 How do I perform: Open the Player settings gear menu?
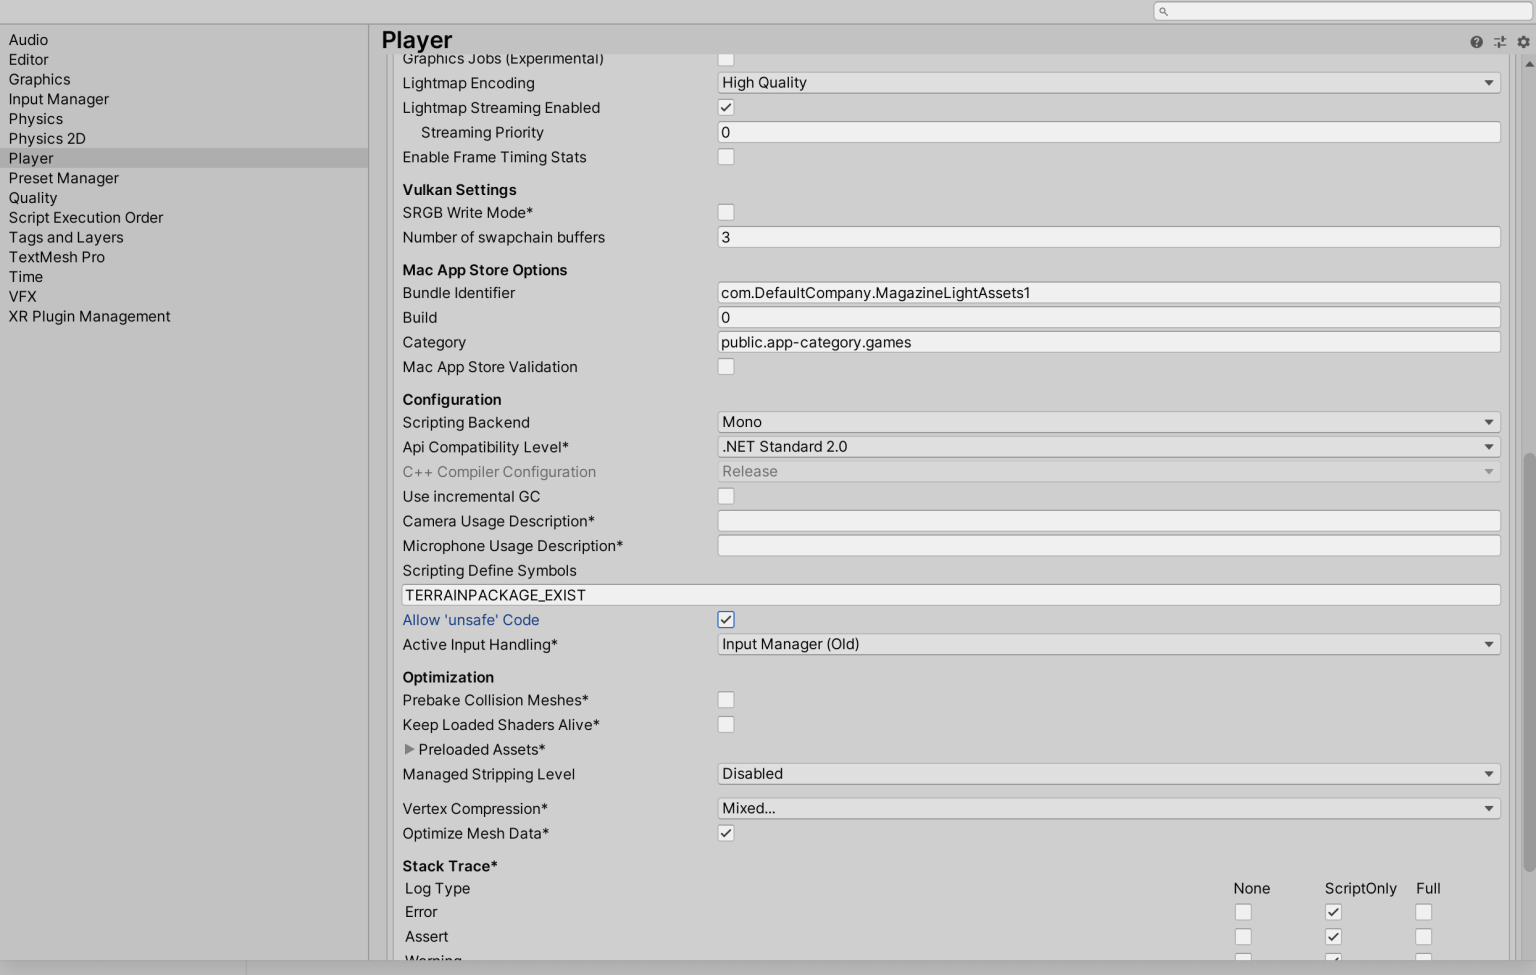[x=1523, y=41]
